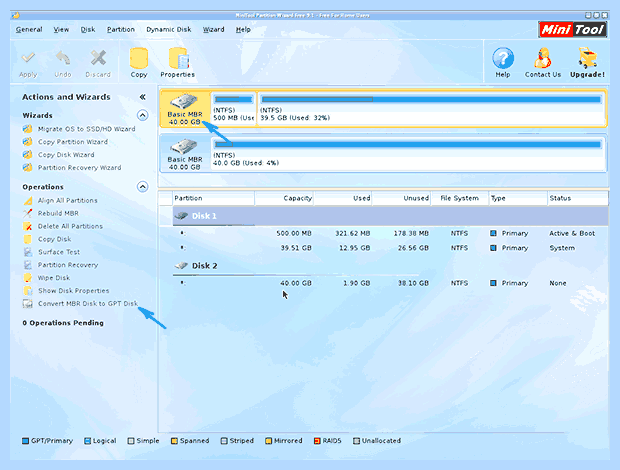This screenshot has width=620, height=470.
Task: Sort by Capacity column header
Action: (x=284, y=198)
